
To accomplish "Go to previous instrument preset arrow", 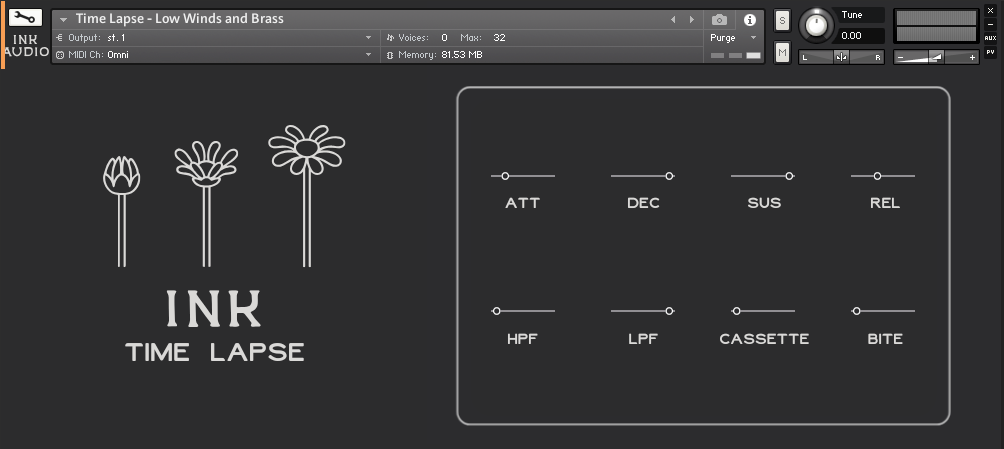I will click(x=673, y=19).
